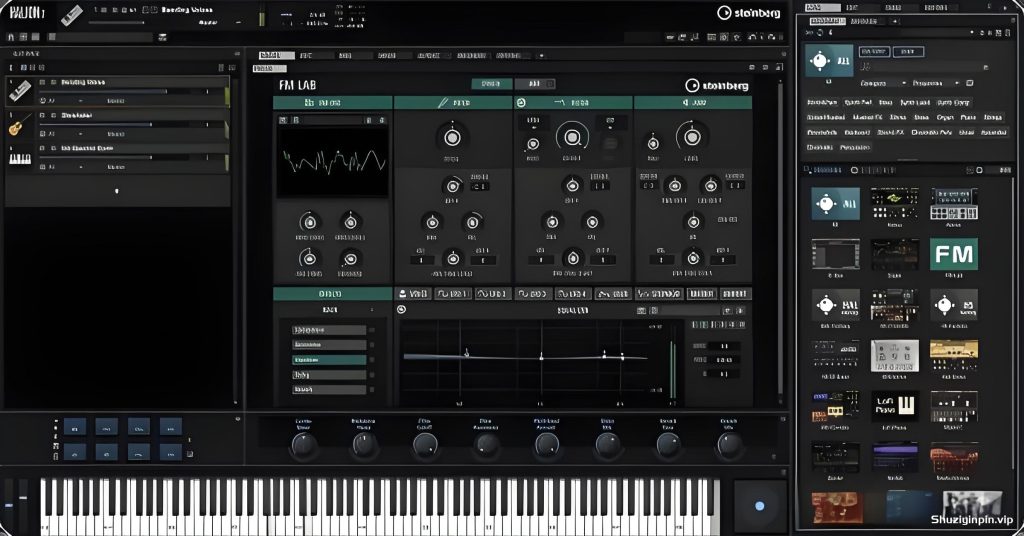Click the blue dot in the sphere control
The image size is (1024, 536).
click(x=759, y=505)
